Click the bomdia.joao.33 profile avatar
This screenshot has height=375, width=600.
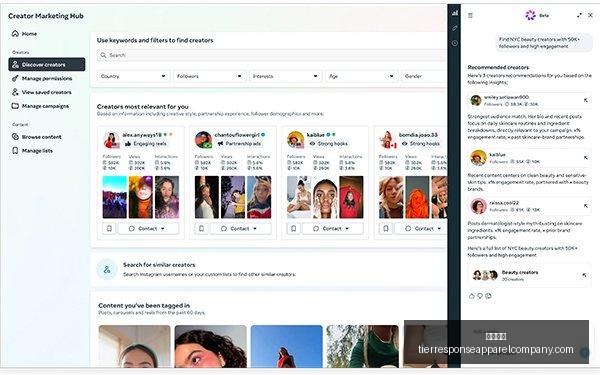[x=387, y=140]
